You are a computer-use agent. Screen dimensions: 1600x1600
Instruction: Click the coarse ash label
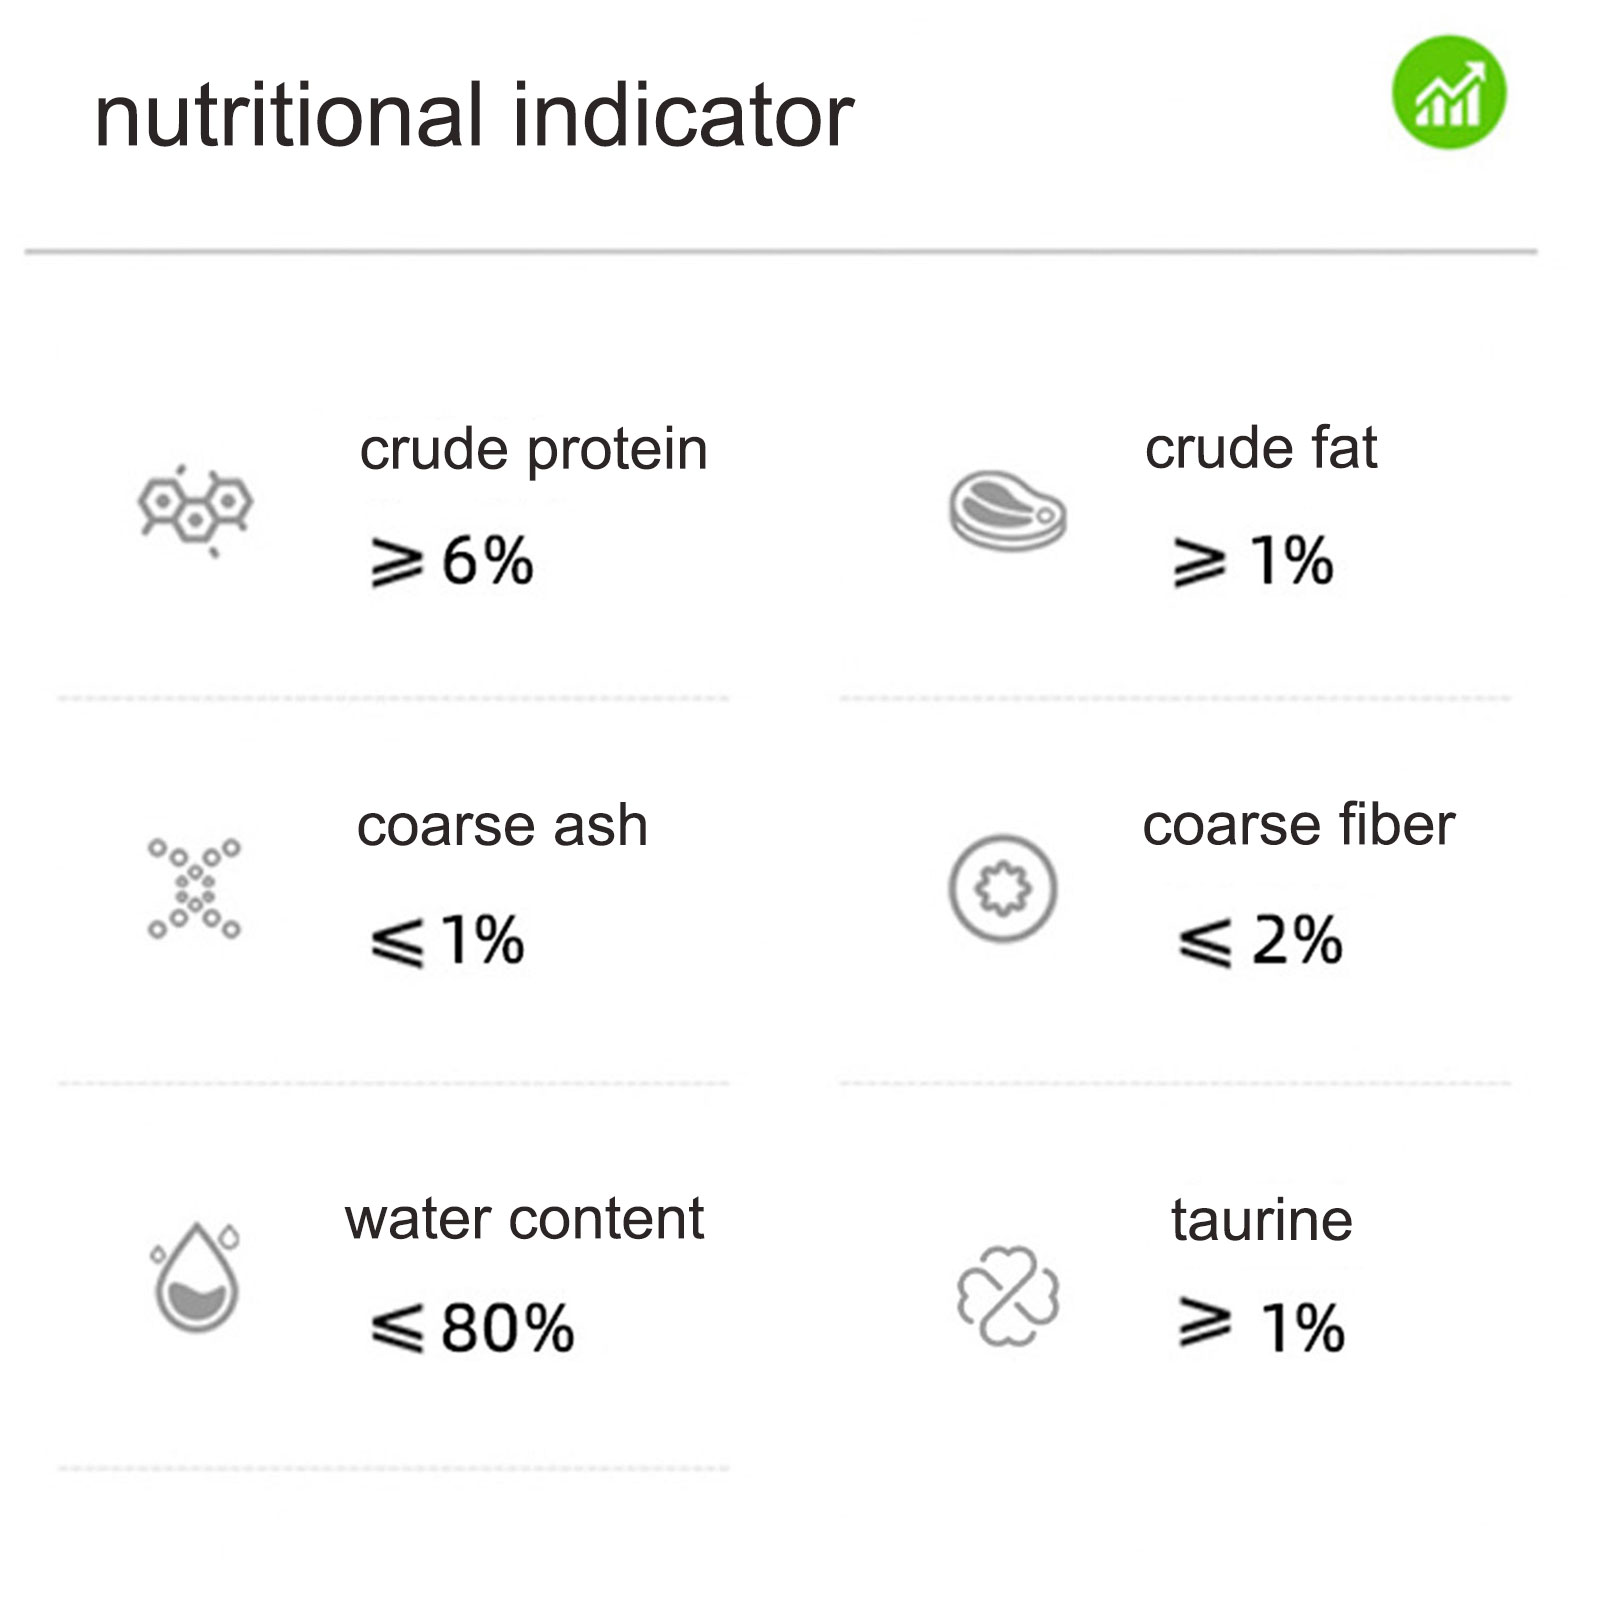click(x=502, y=826)
